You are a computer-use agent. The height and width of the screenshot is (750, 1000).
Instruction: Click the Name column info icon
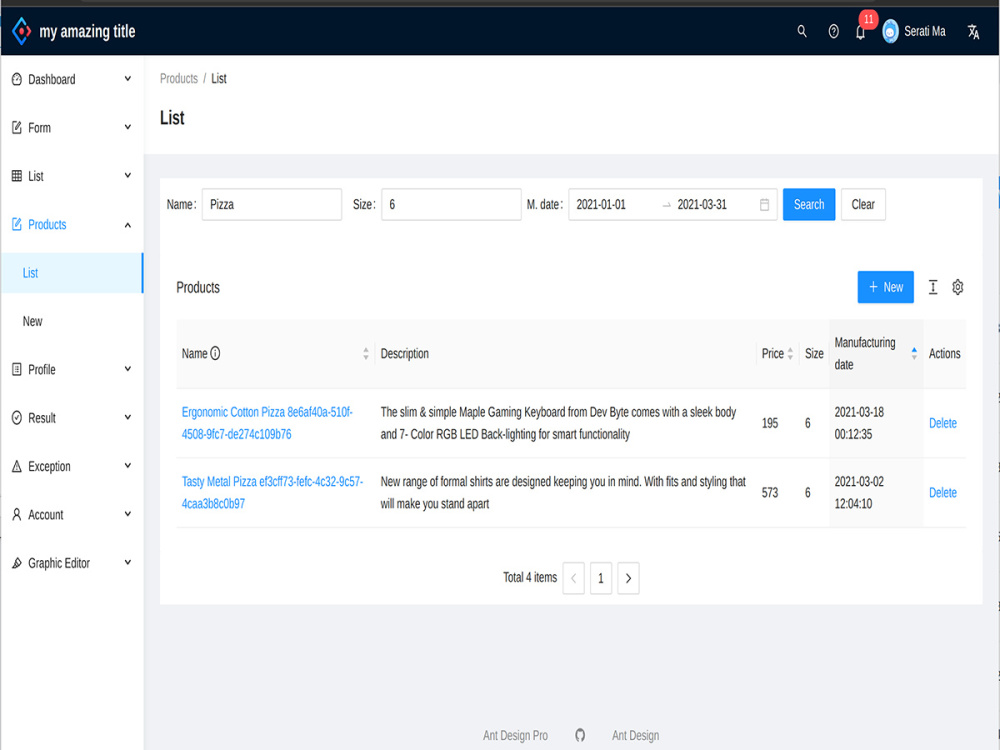pyautogui.click(x=215, y=353)
